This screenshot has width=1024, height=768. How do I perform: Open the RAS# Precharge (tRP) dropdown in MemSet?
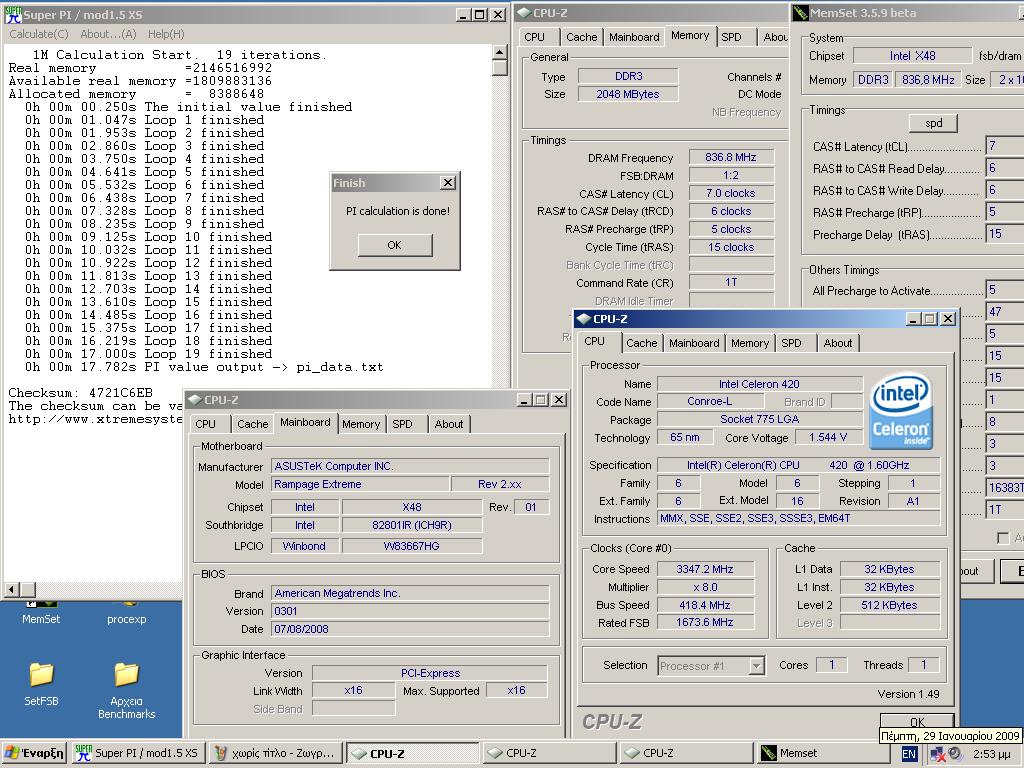coord(1004,212)
